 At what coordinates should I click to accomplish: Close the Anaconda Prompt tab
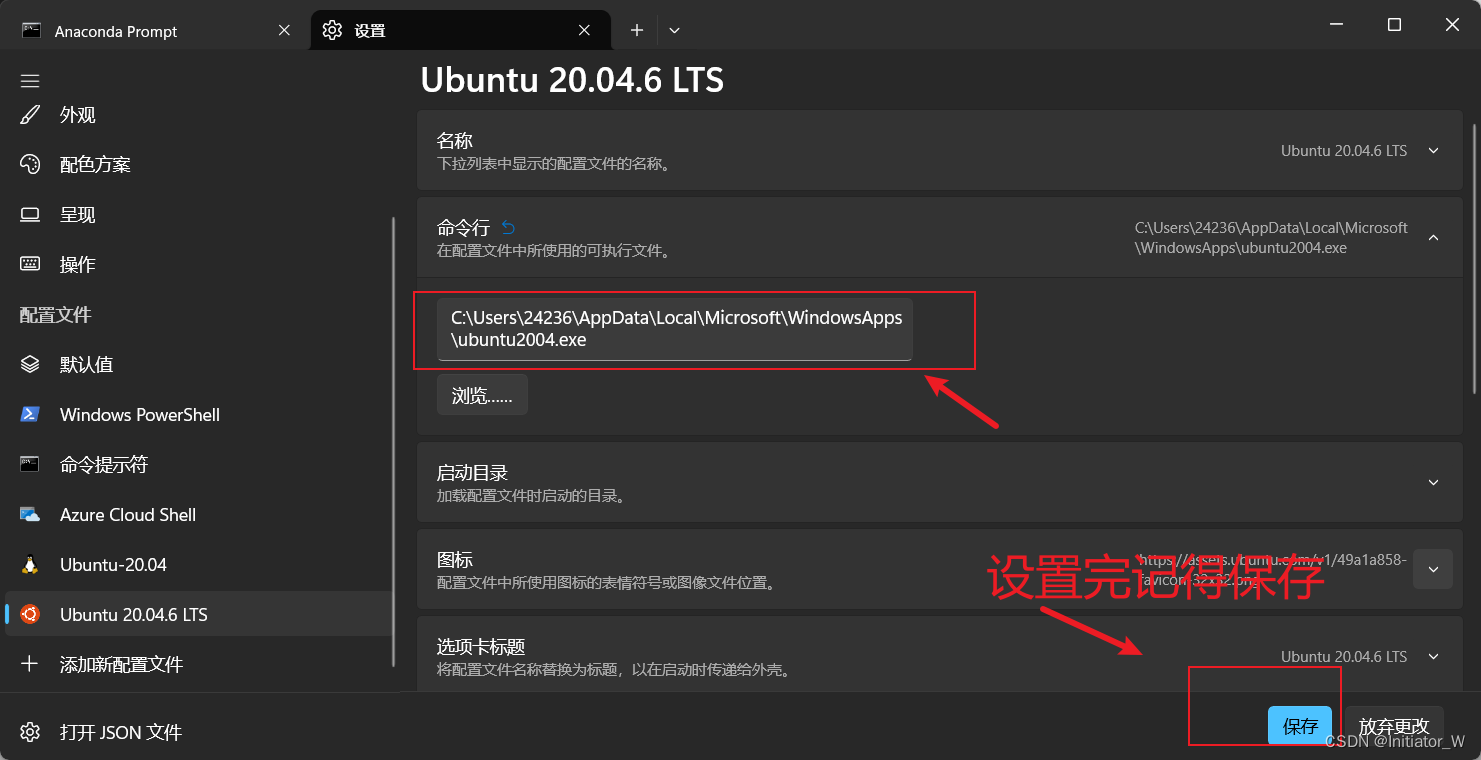(284, 30)
